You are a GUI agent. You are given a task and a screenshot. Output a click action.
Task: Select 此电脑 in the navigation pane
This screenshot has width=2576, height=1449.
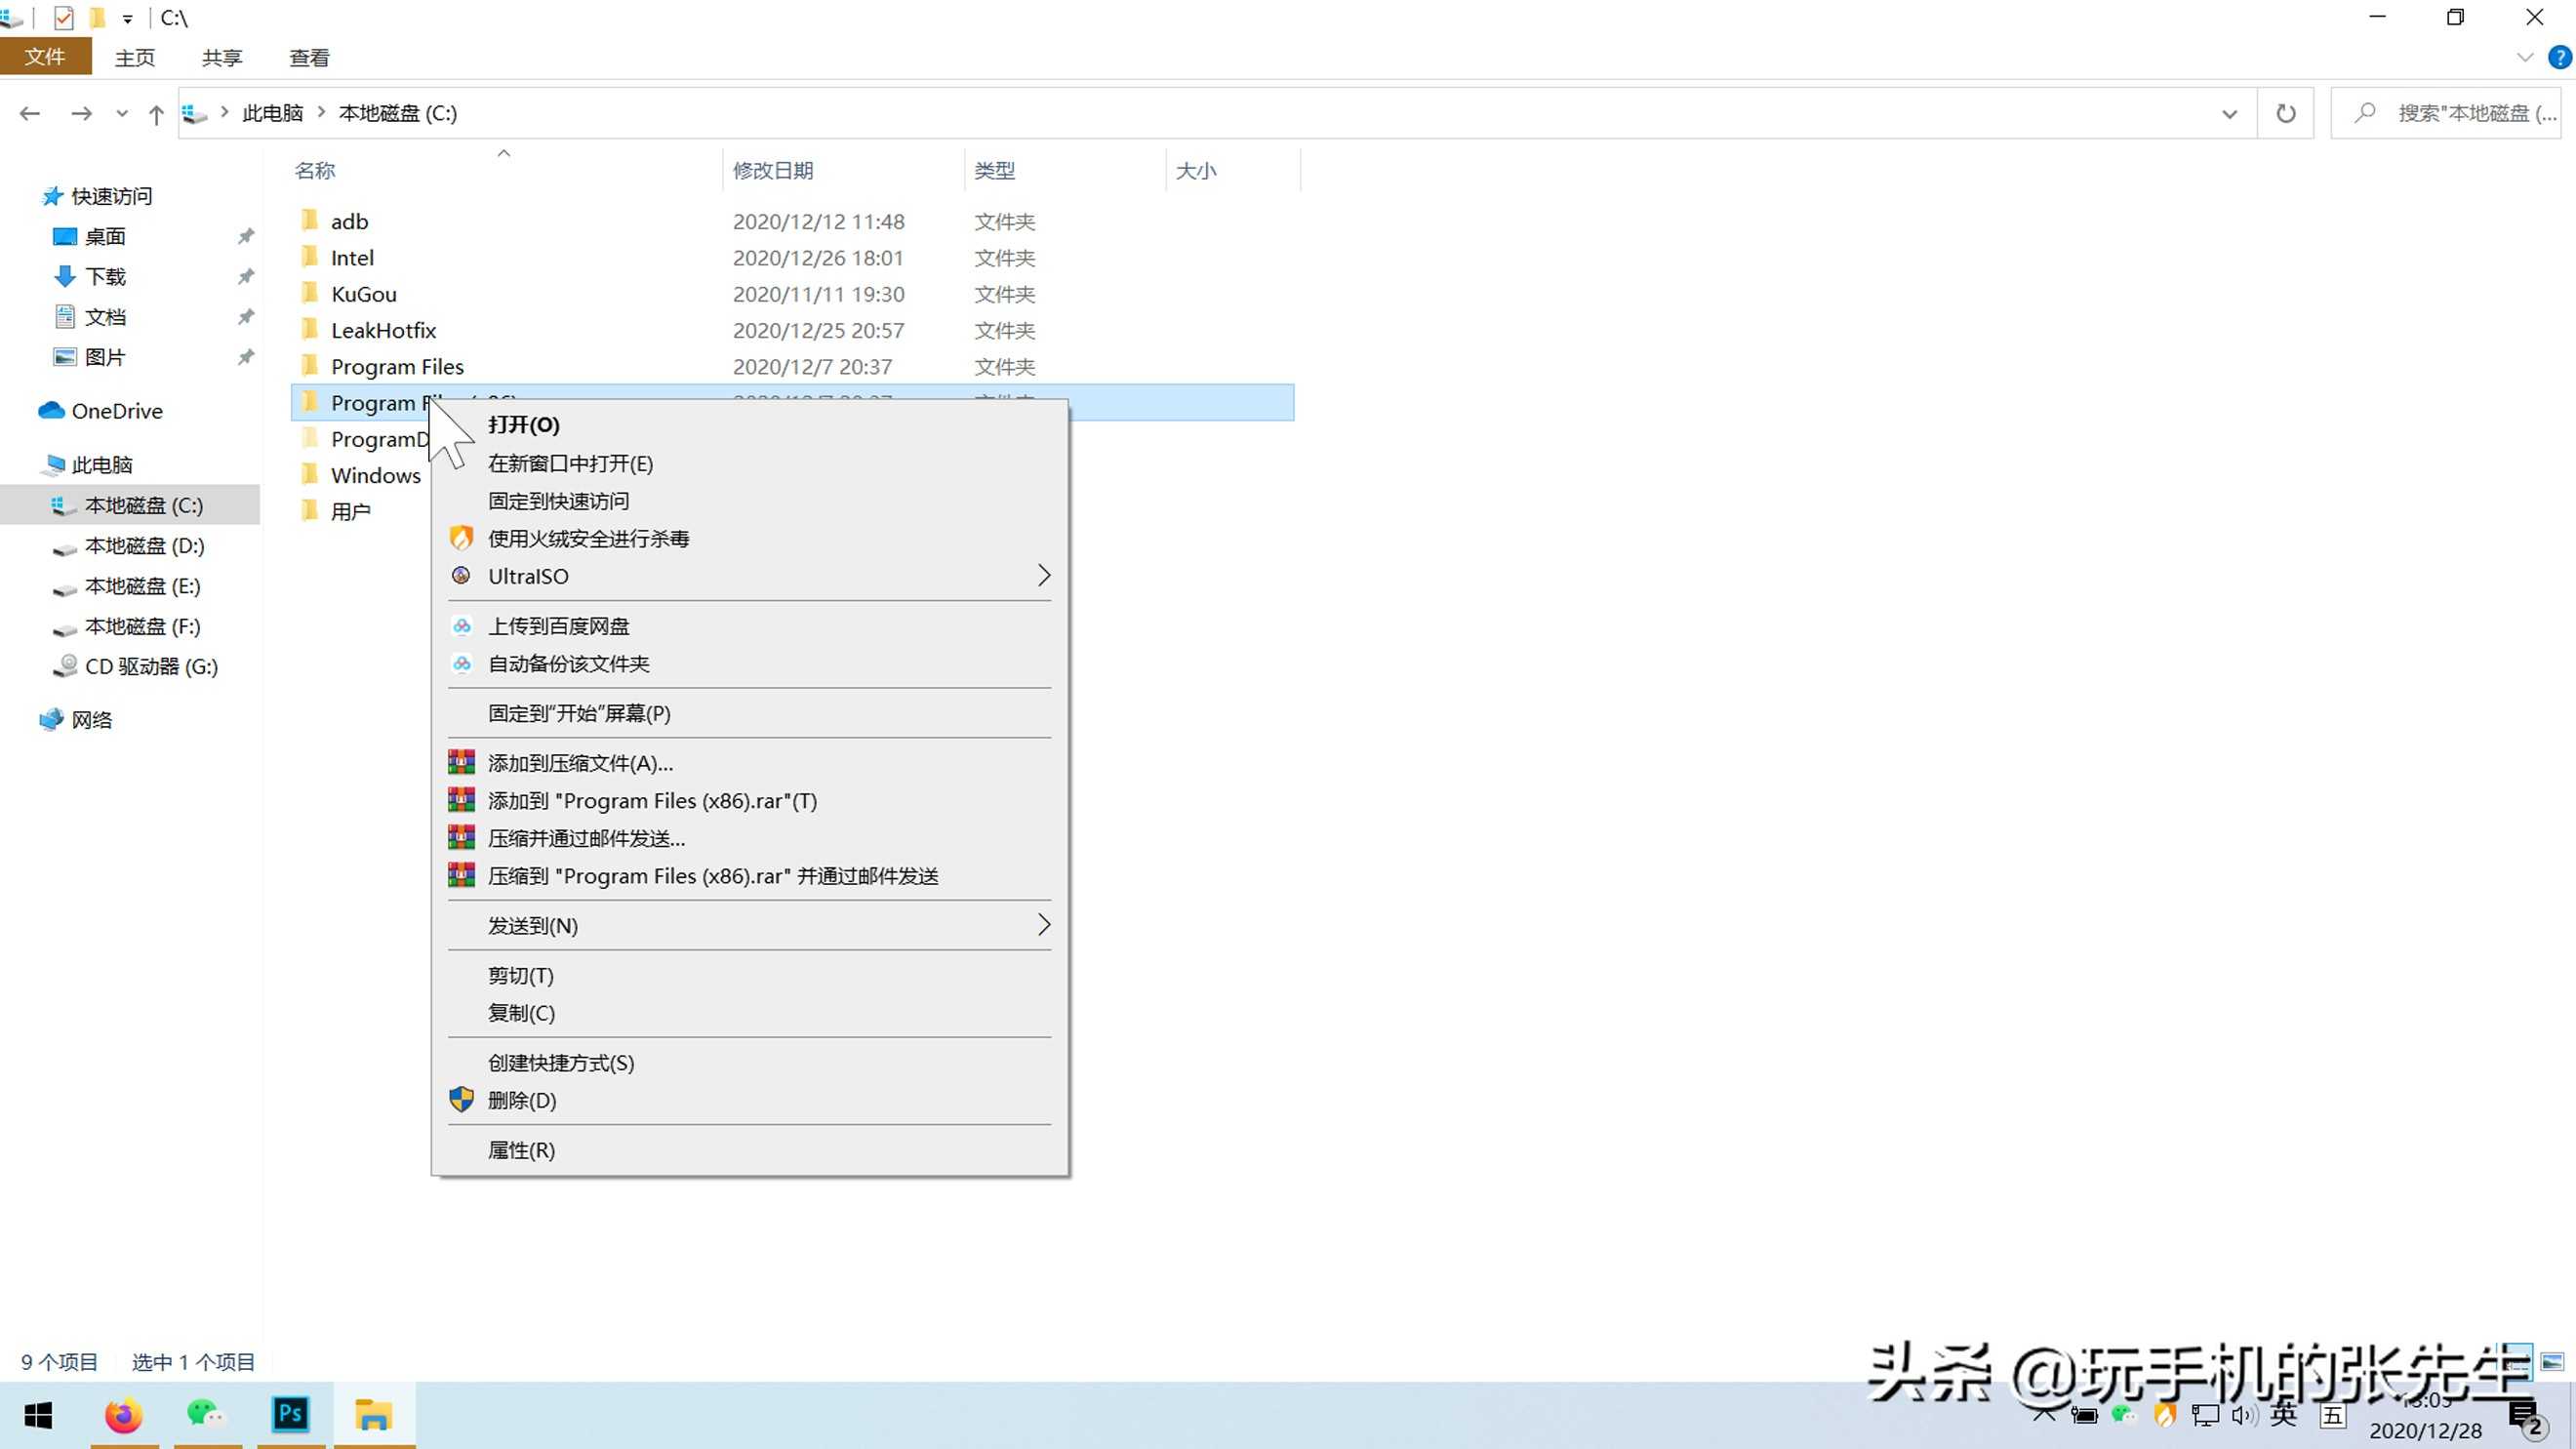101,465
